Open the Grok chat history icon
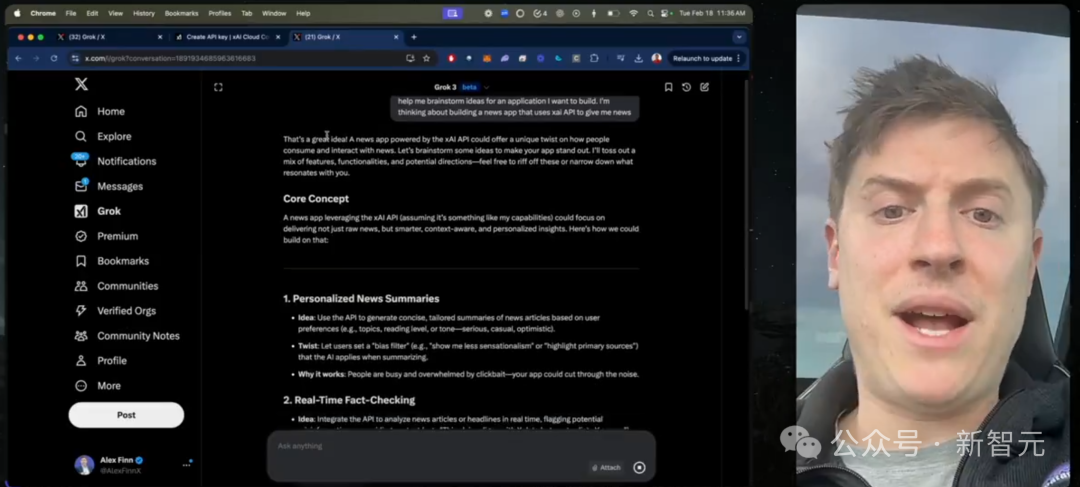The width and height of the screenshot is (1080, 487). (686, 87)
